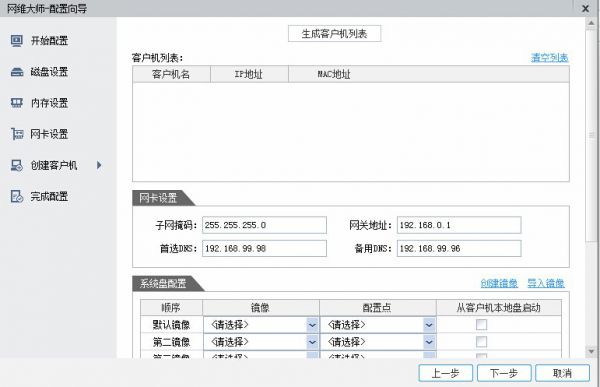Open the 完成配置 step
This screenshot has width=600, height=387.
click(x=49, y=196)
